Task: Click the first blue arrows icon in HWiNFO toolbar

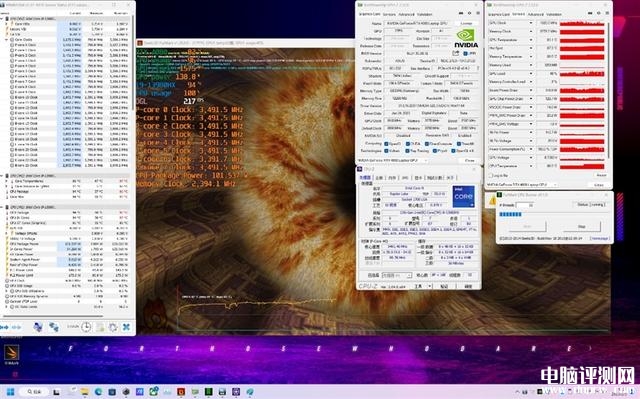Action: 4,327
